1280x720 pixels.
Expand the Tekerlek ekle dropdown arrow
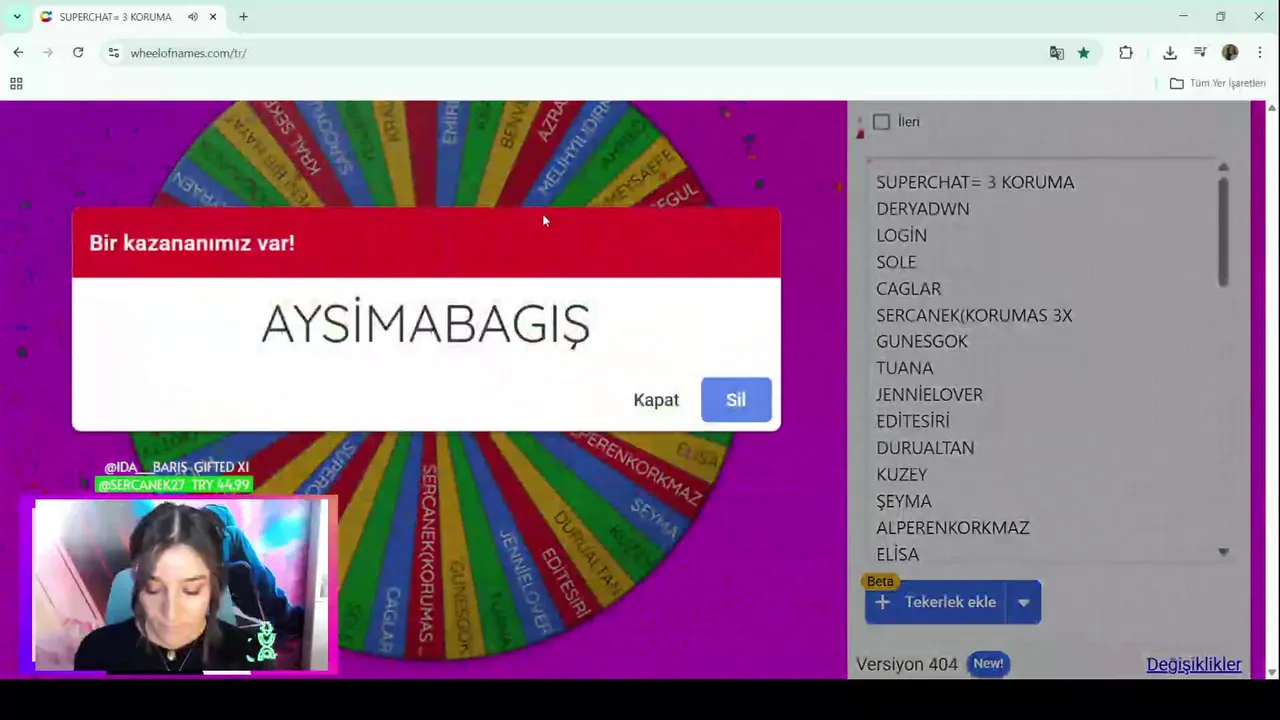pyautogui.click(x=1023, y=602)
